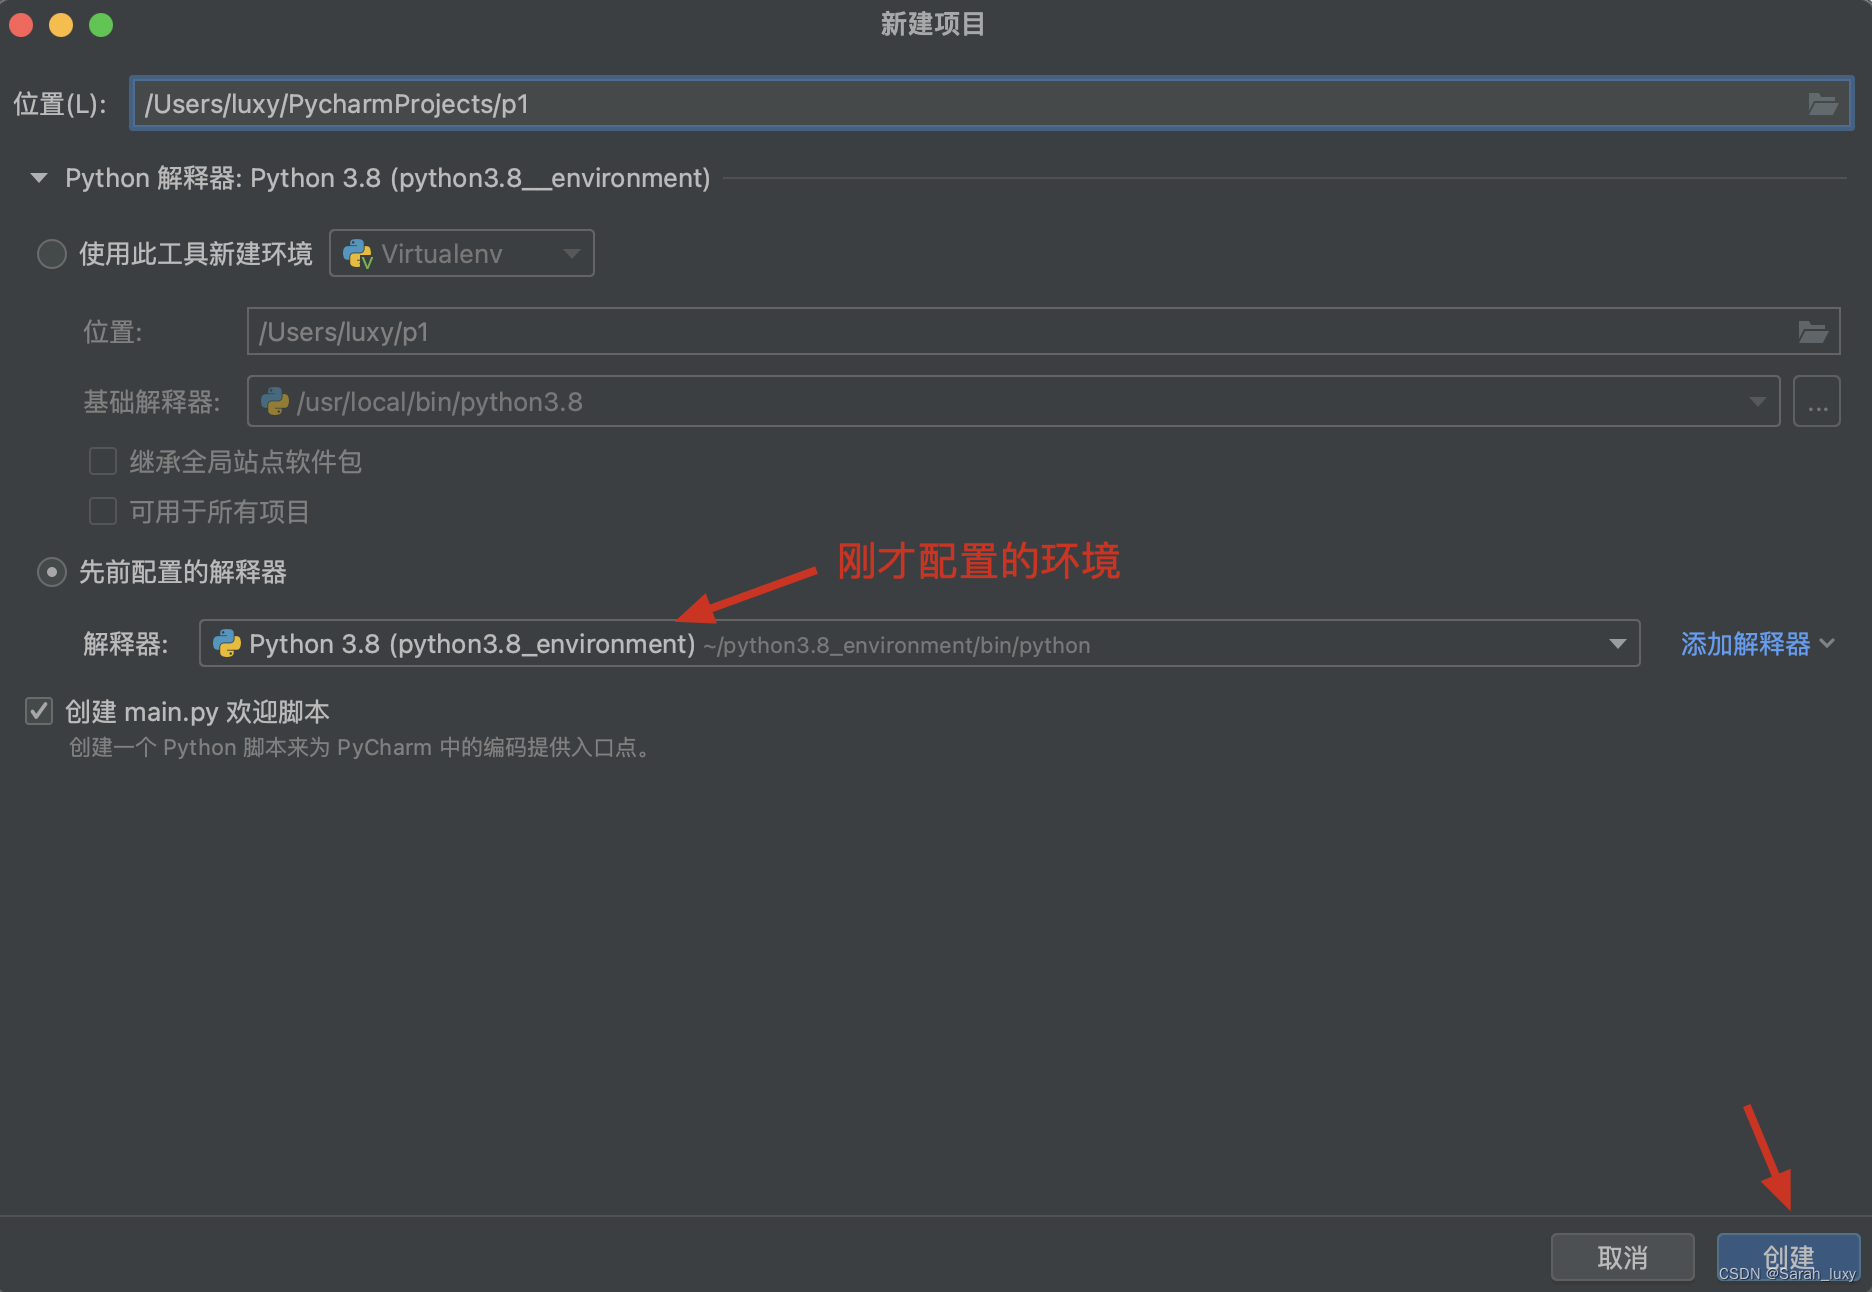Expand the configured interpreter dropdown
The width and height of the screenshot is (1872, 1292).
[x=1617, y=644]
